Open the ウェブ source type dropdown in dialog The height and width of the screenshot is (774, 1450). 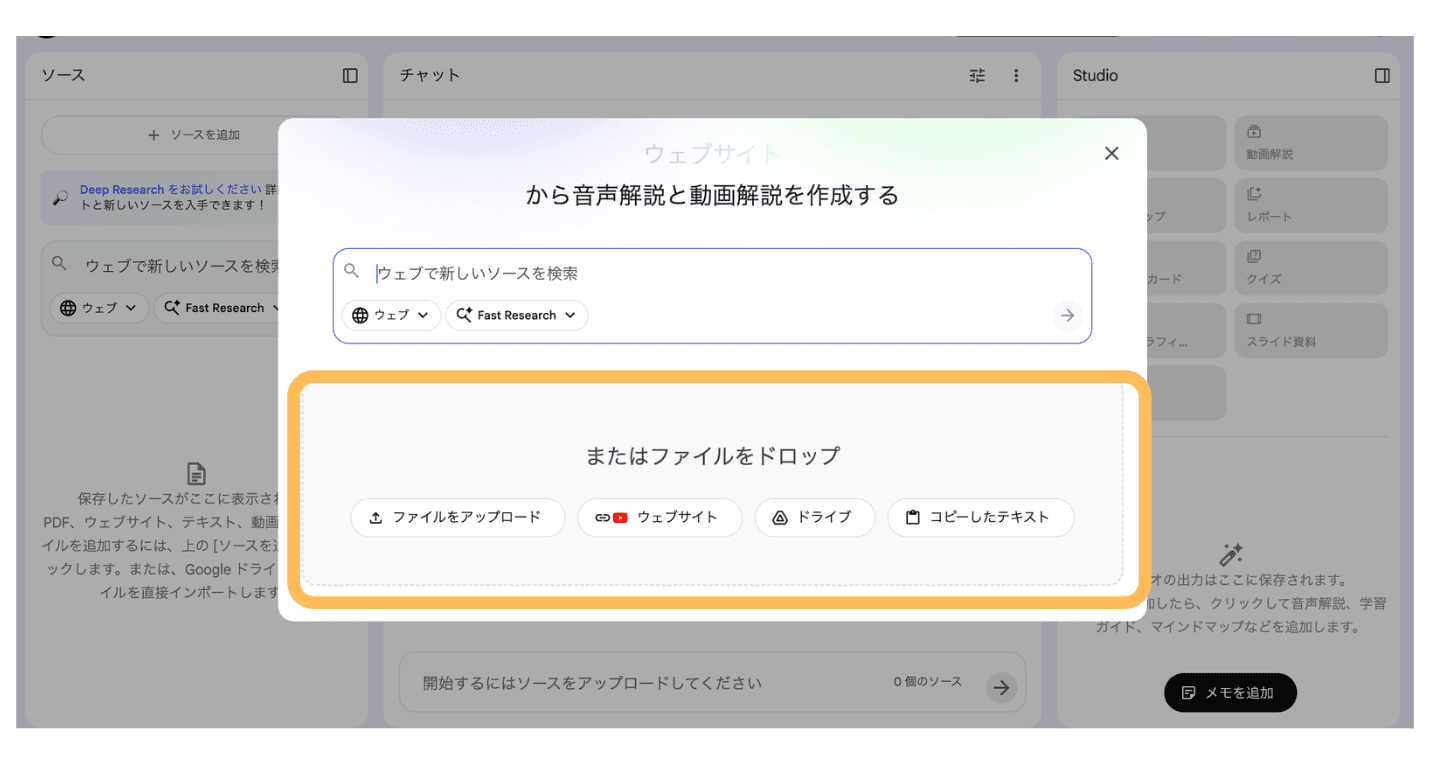391,315
